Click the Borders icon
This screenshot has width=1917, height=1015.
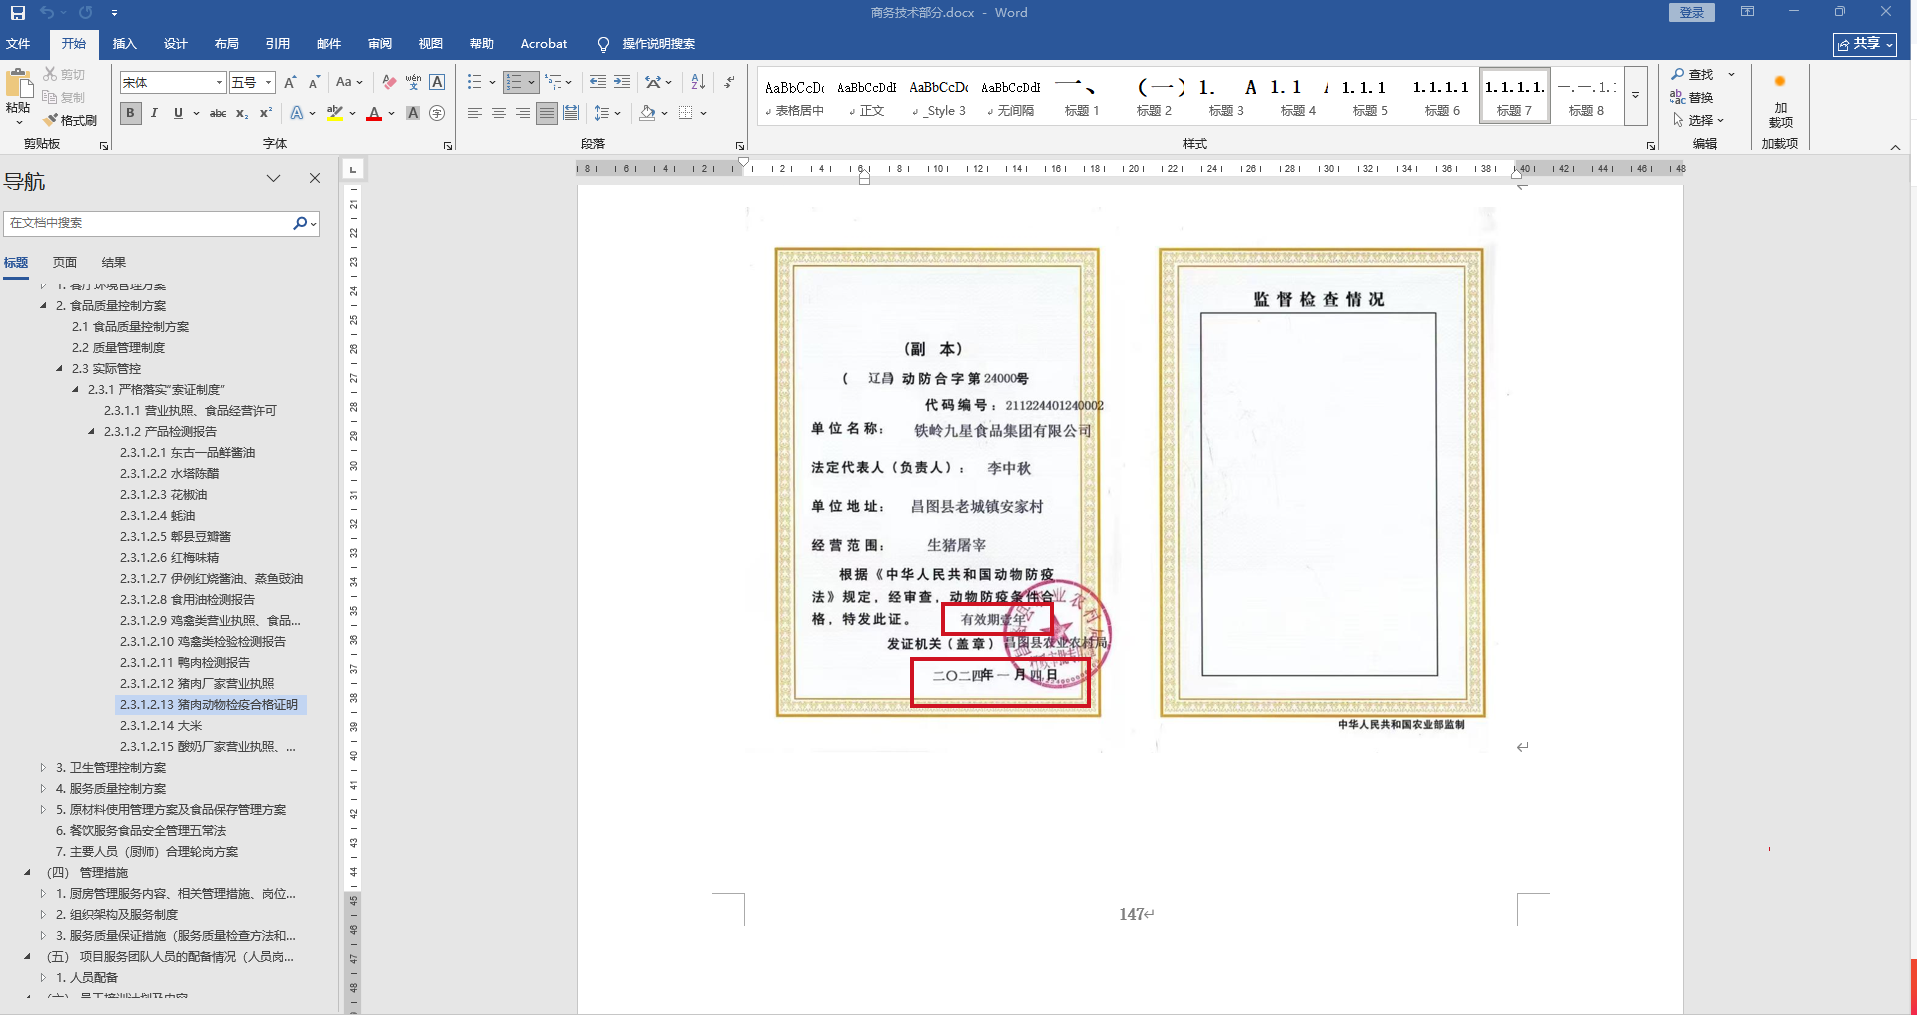coord(686,113)
